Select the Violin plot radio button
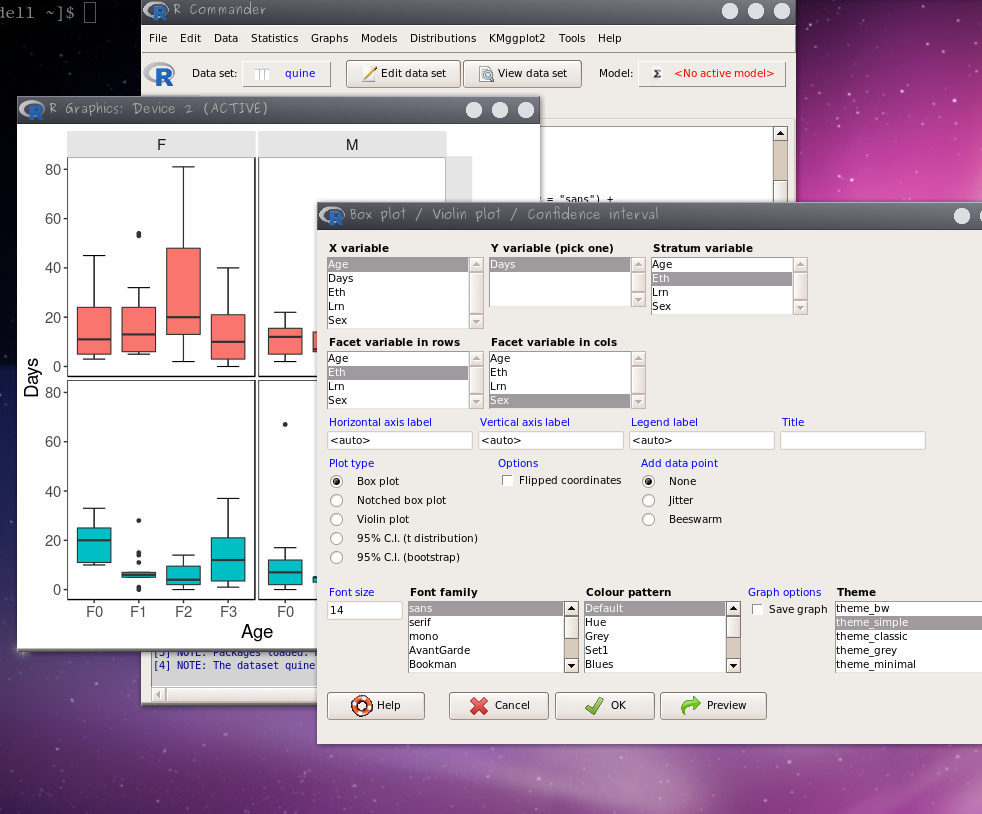Viewport: 982px width, 814px height. coord(336,519)
